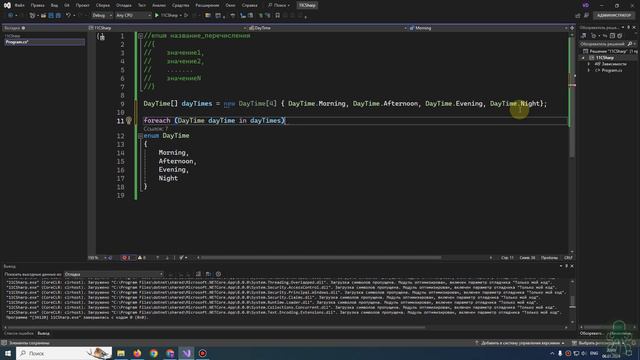Click the editor horizontal scrollbar
This screenshot has width=640, height=360.
(344, 258)
